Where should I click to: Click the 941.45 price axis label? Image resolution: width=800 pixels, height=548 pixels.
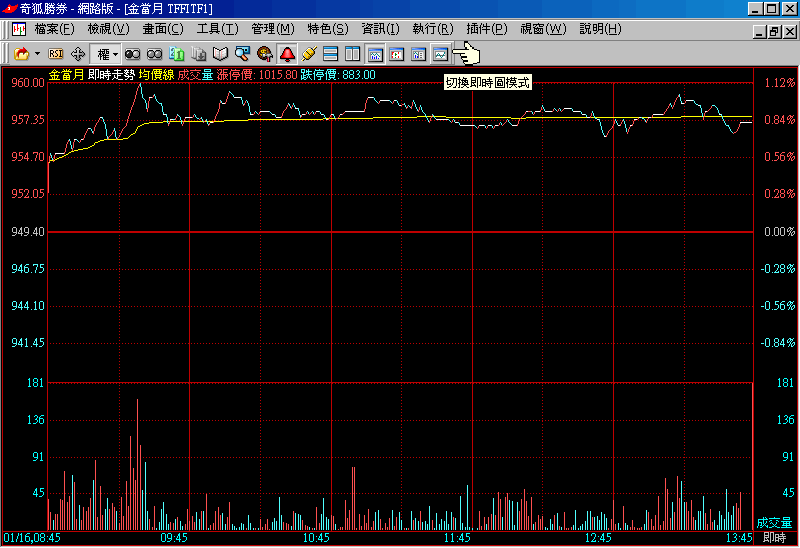[28, 342]
